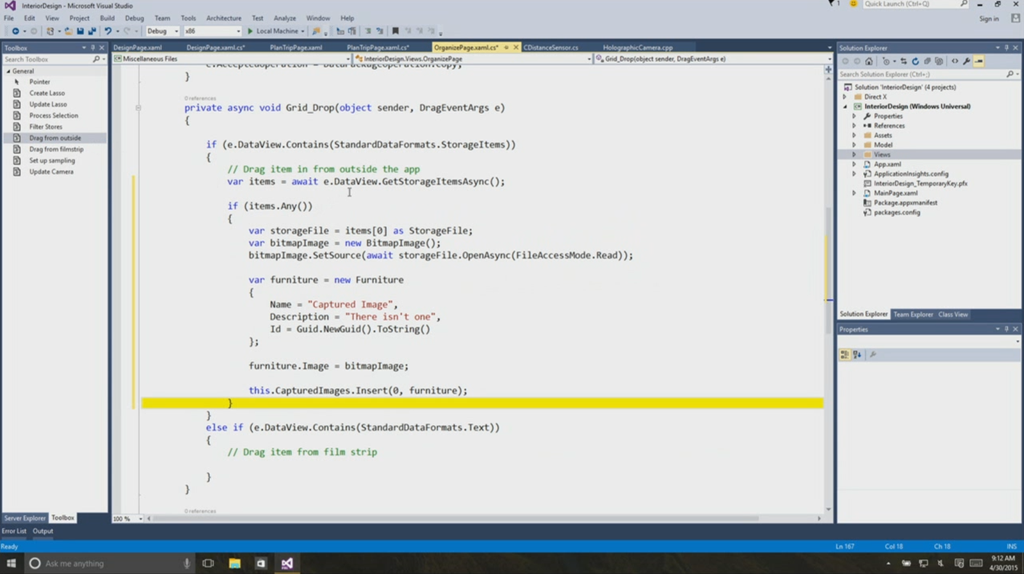Switch to PlanTripPage.xaml.cs tab
This screenshot has width=1024, height=574.
coord(377,48)
